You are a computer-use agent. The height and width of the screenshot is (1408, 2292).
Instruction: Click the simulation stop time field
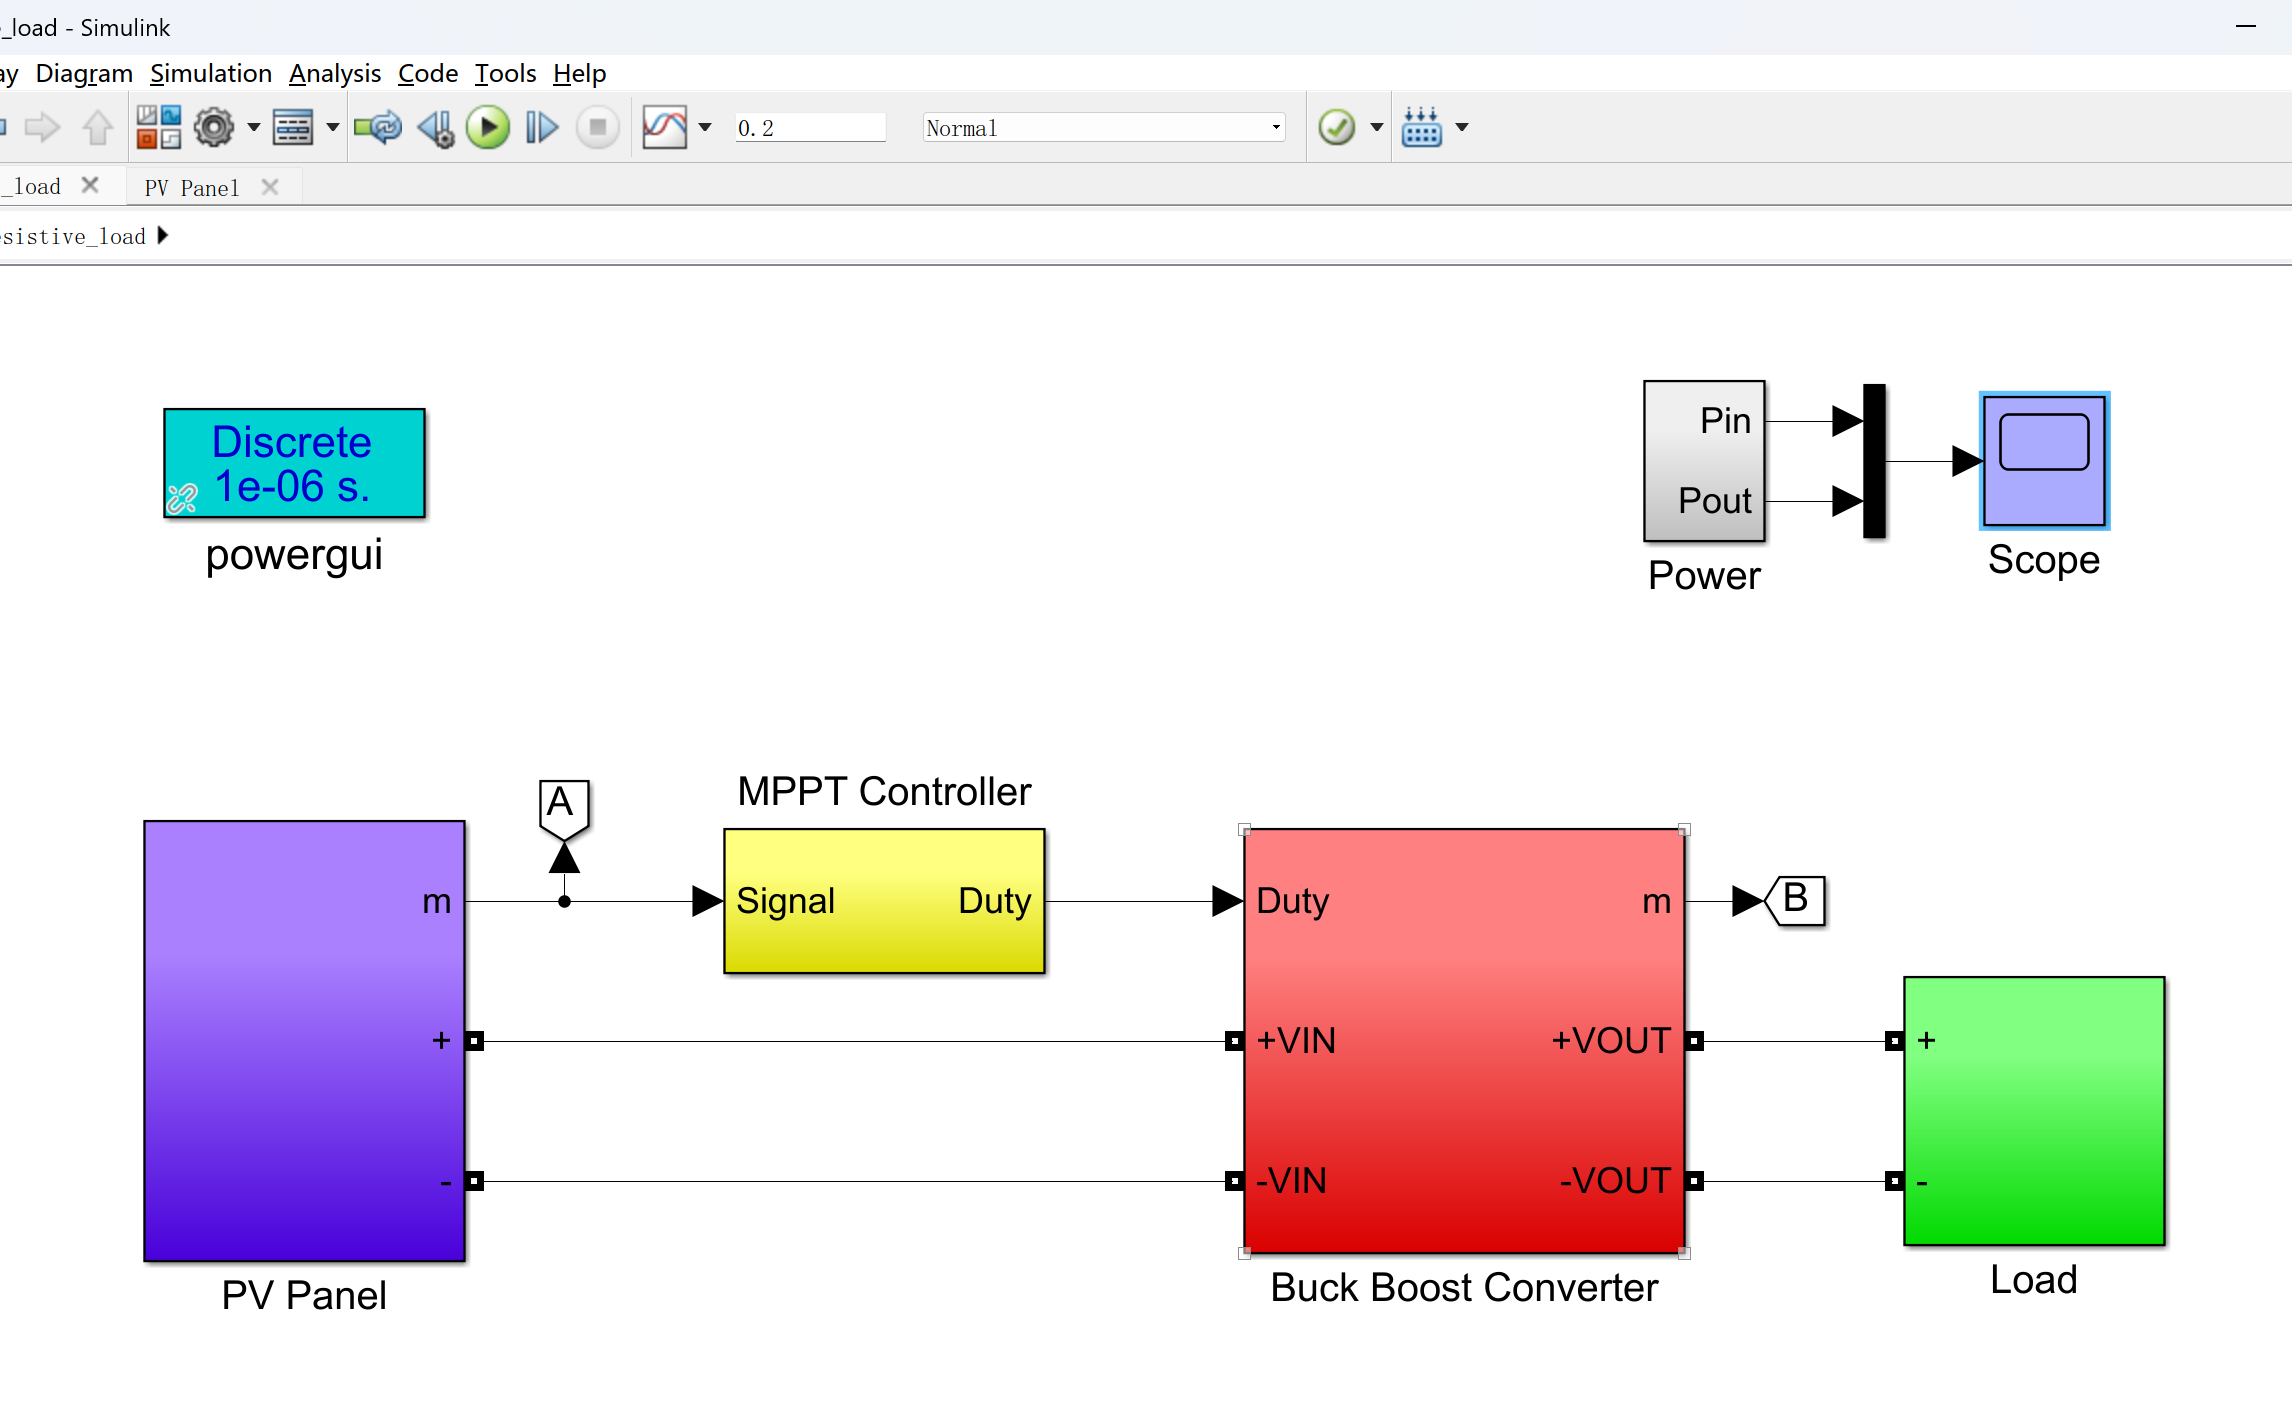coord(808,127)
